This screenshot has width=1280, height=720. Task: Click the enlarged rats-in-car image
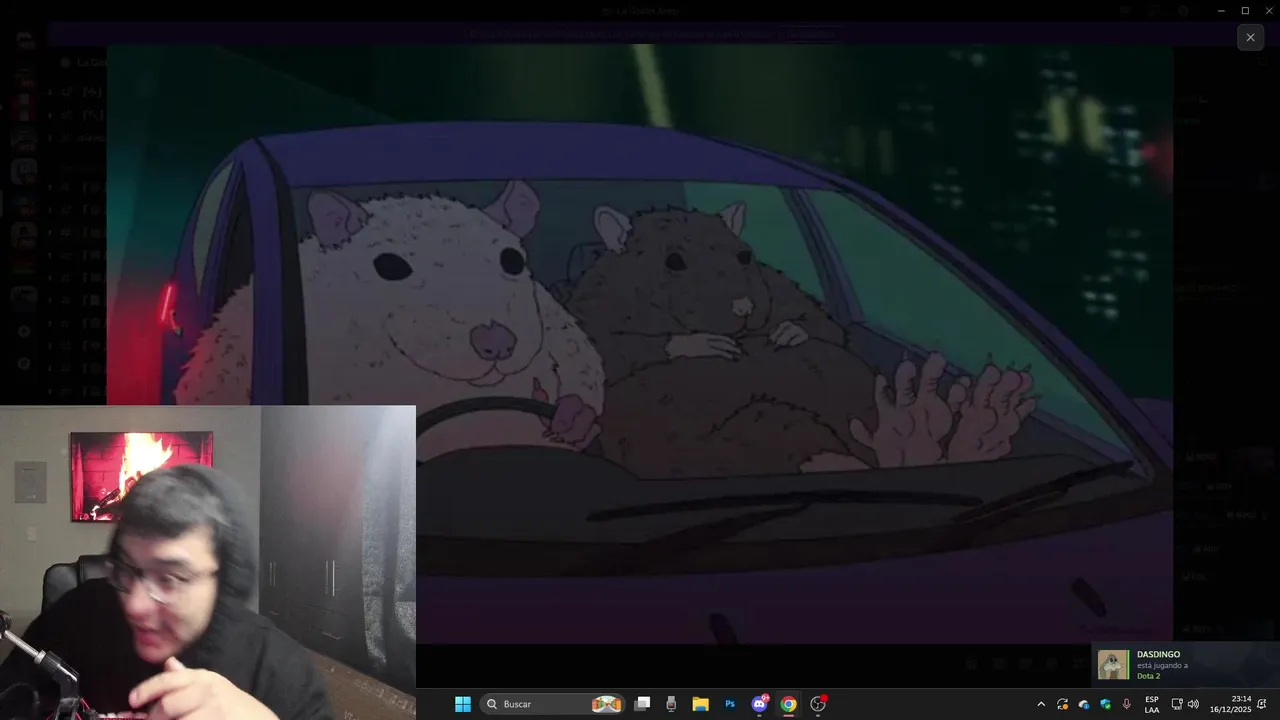click(640, 343)
